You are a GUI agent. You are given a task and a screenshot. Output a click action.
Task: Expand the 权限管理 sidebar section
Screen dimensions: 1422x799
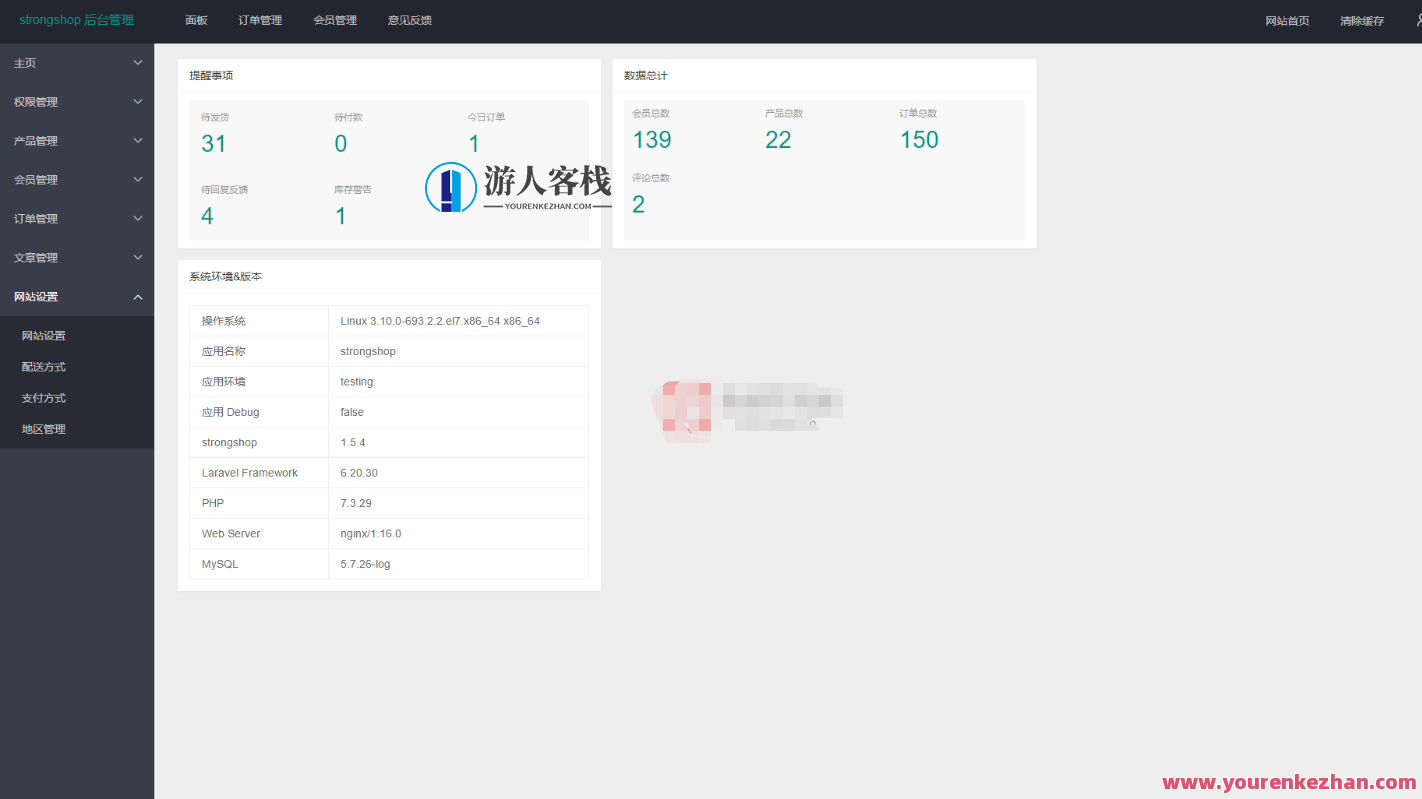77,101
